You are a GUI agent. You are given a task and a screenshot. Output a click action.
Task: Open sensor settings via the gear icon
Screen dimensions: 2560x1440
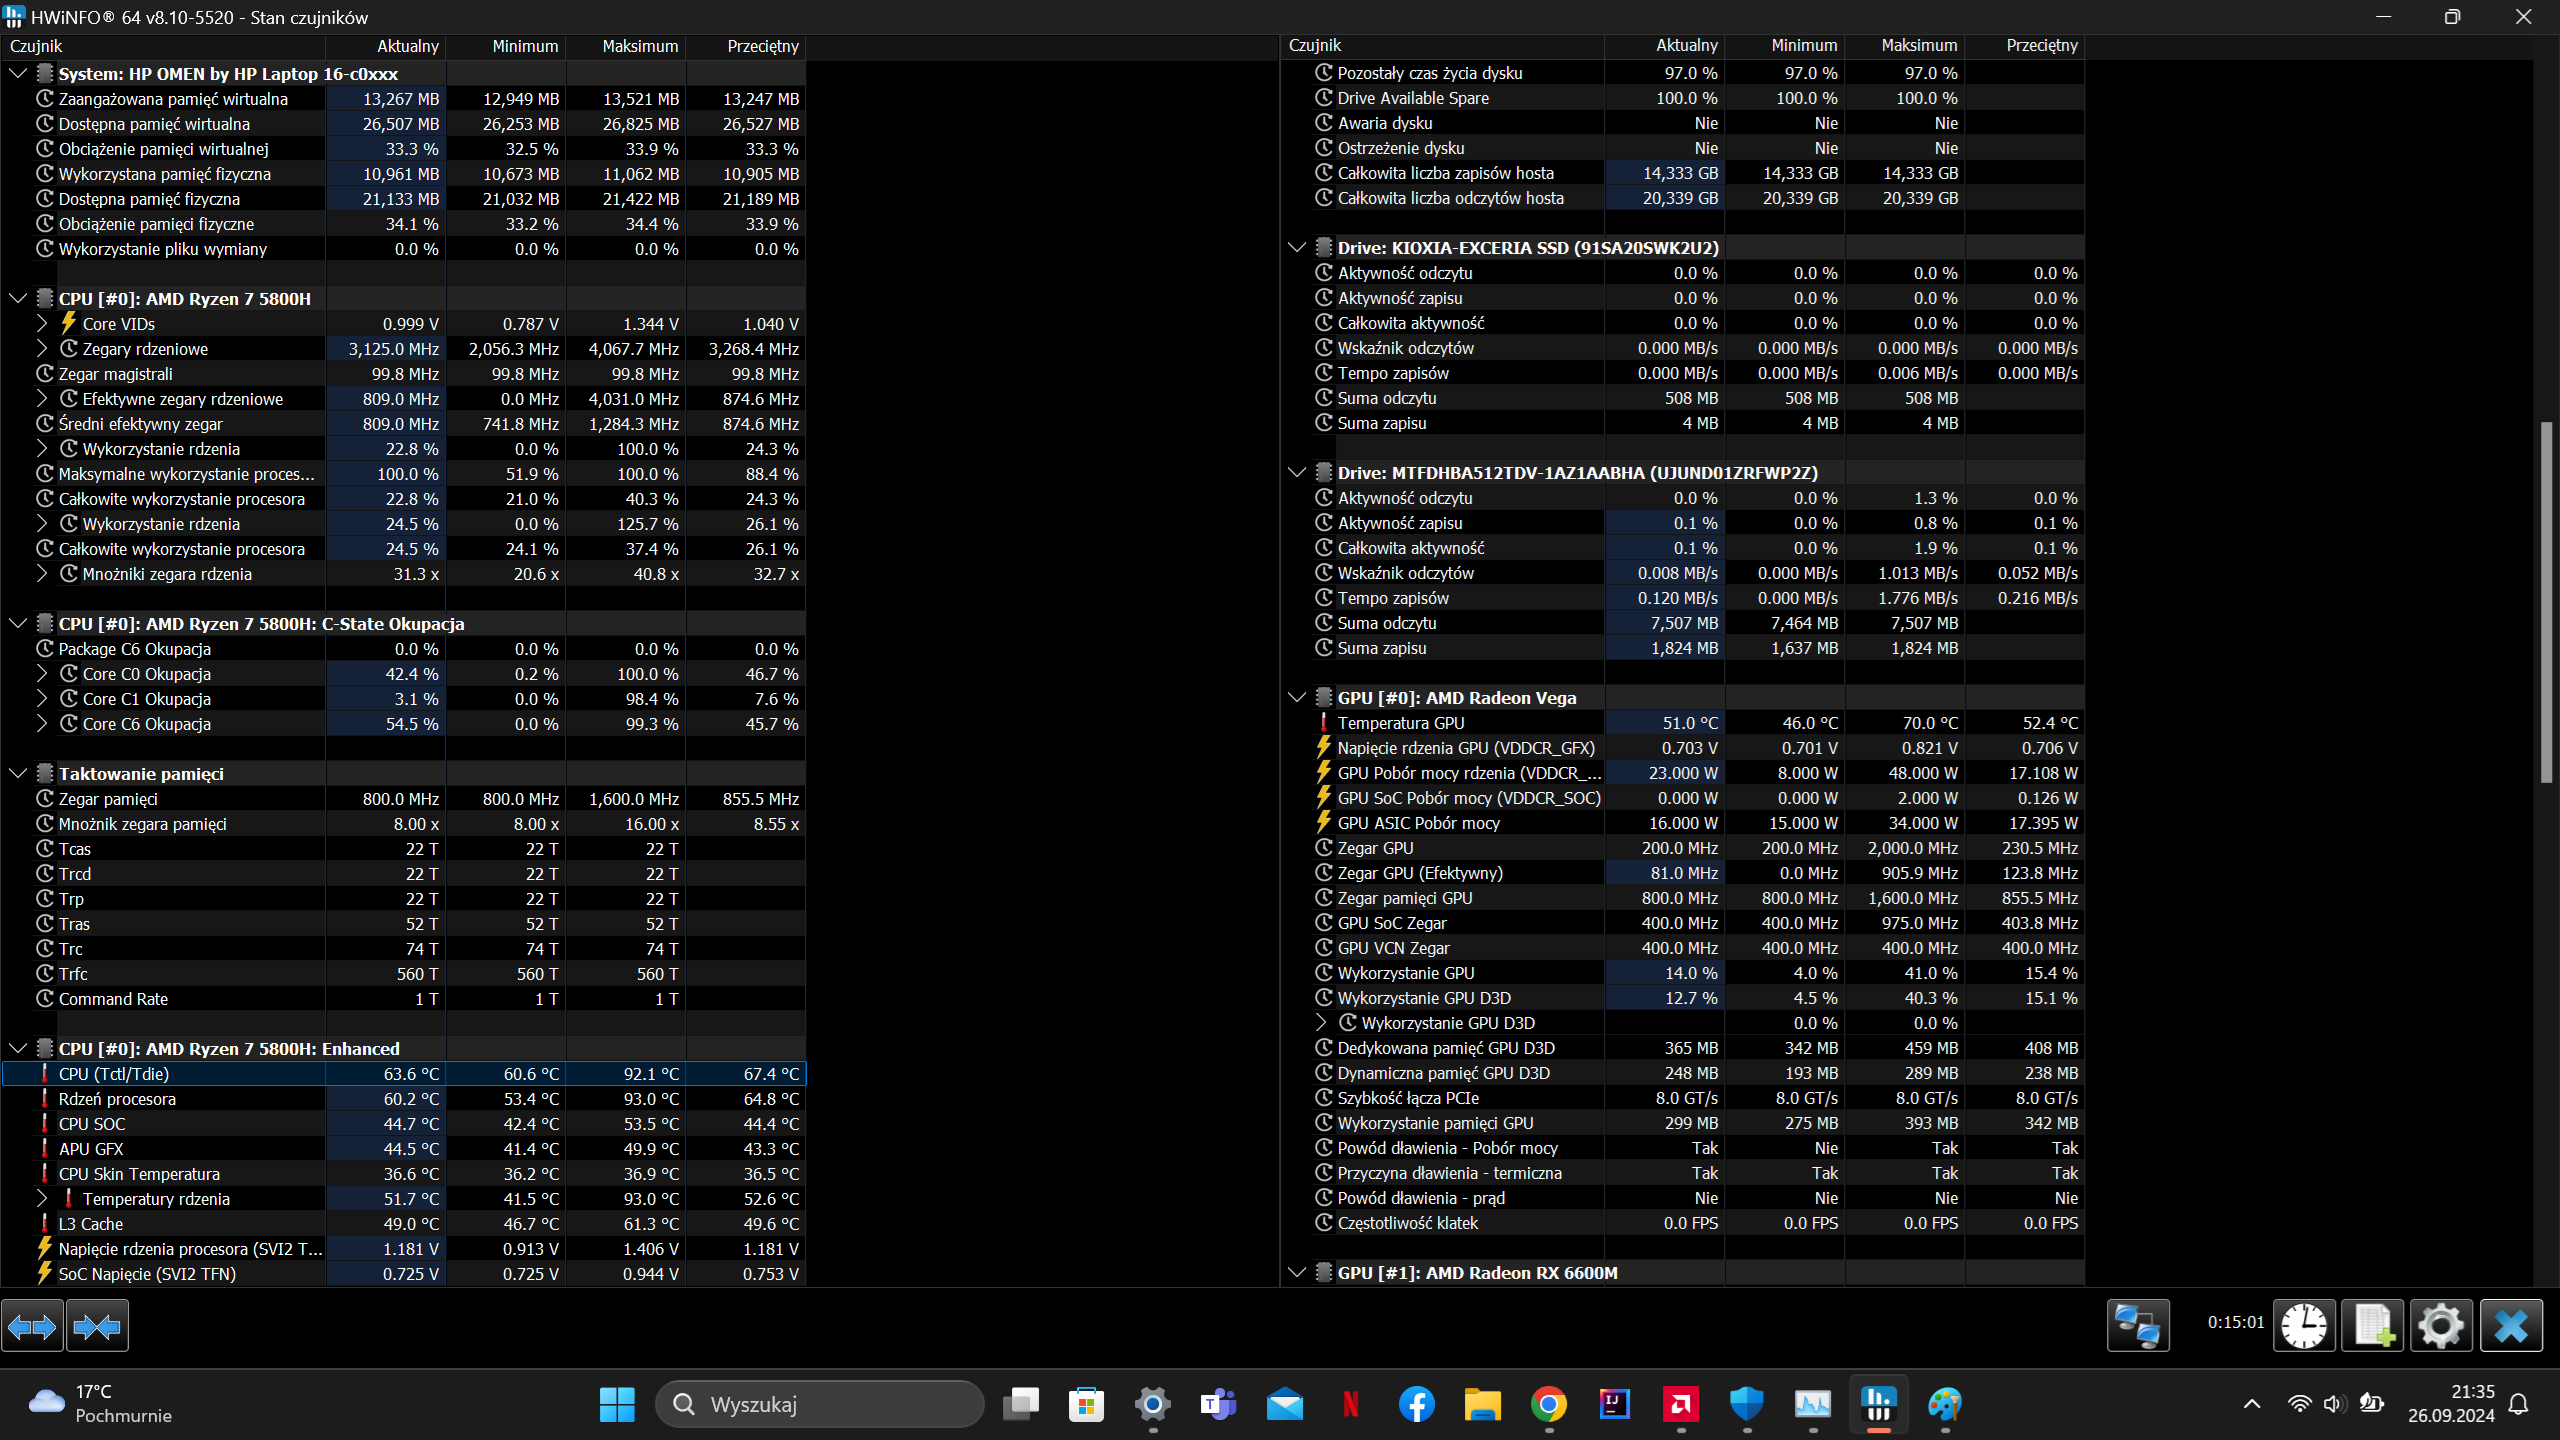click(2441, 1326)
